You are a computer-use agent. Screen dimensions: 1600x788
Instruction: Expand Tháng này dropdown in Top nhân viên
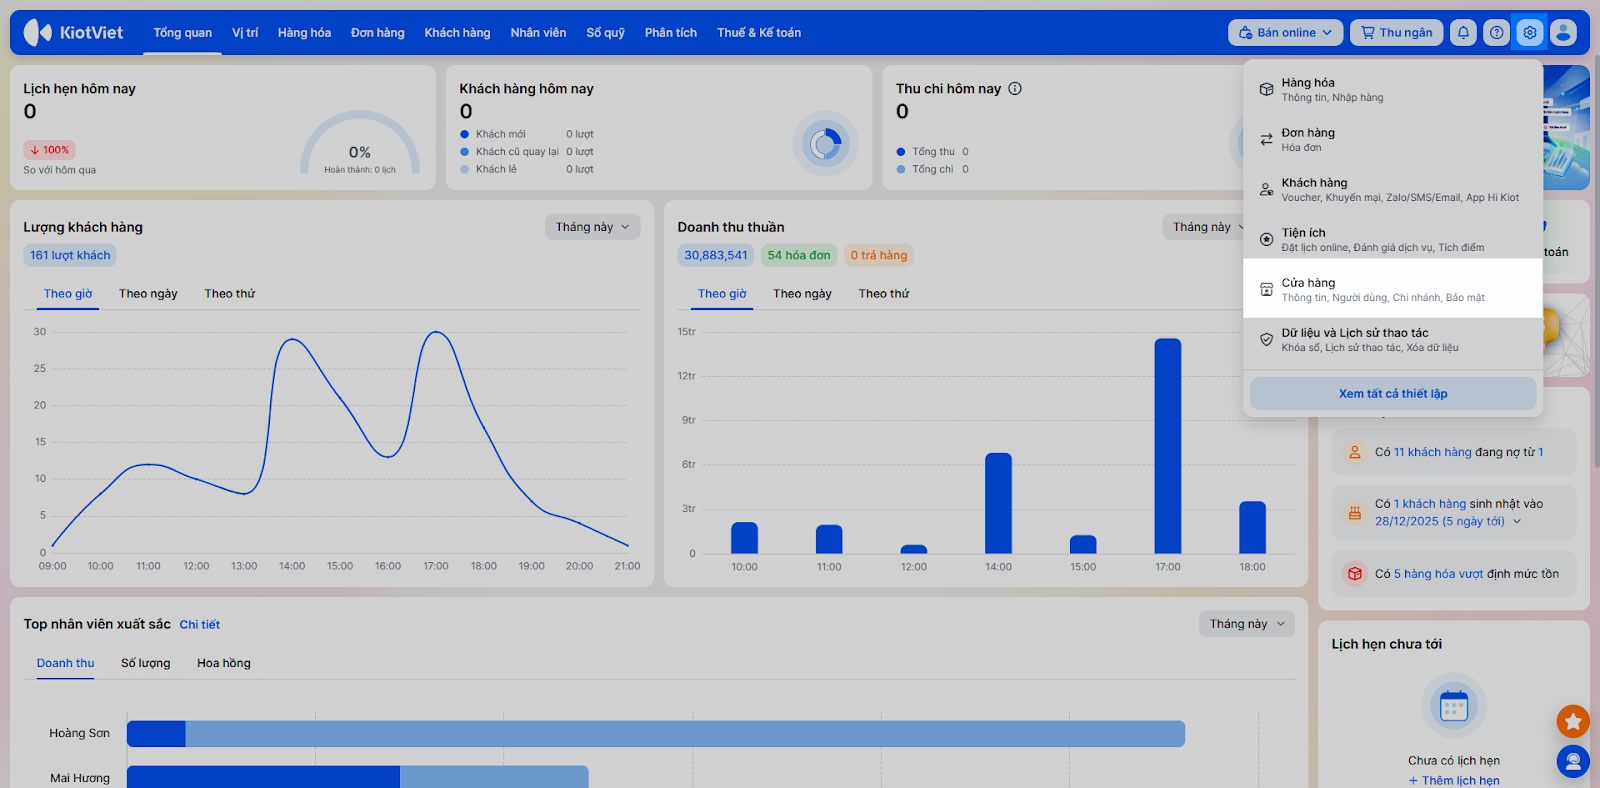pos(1247,624)
